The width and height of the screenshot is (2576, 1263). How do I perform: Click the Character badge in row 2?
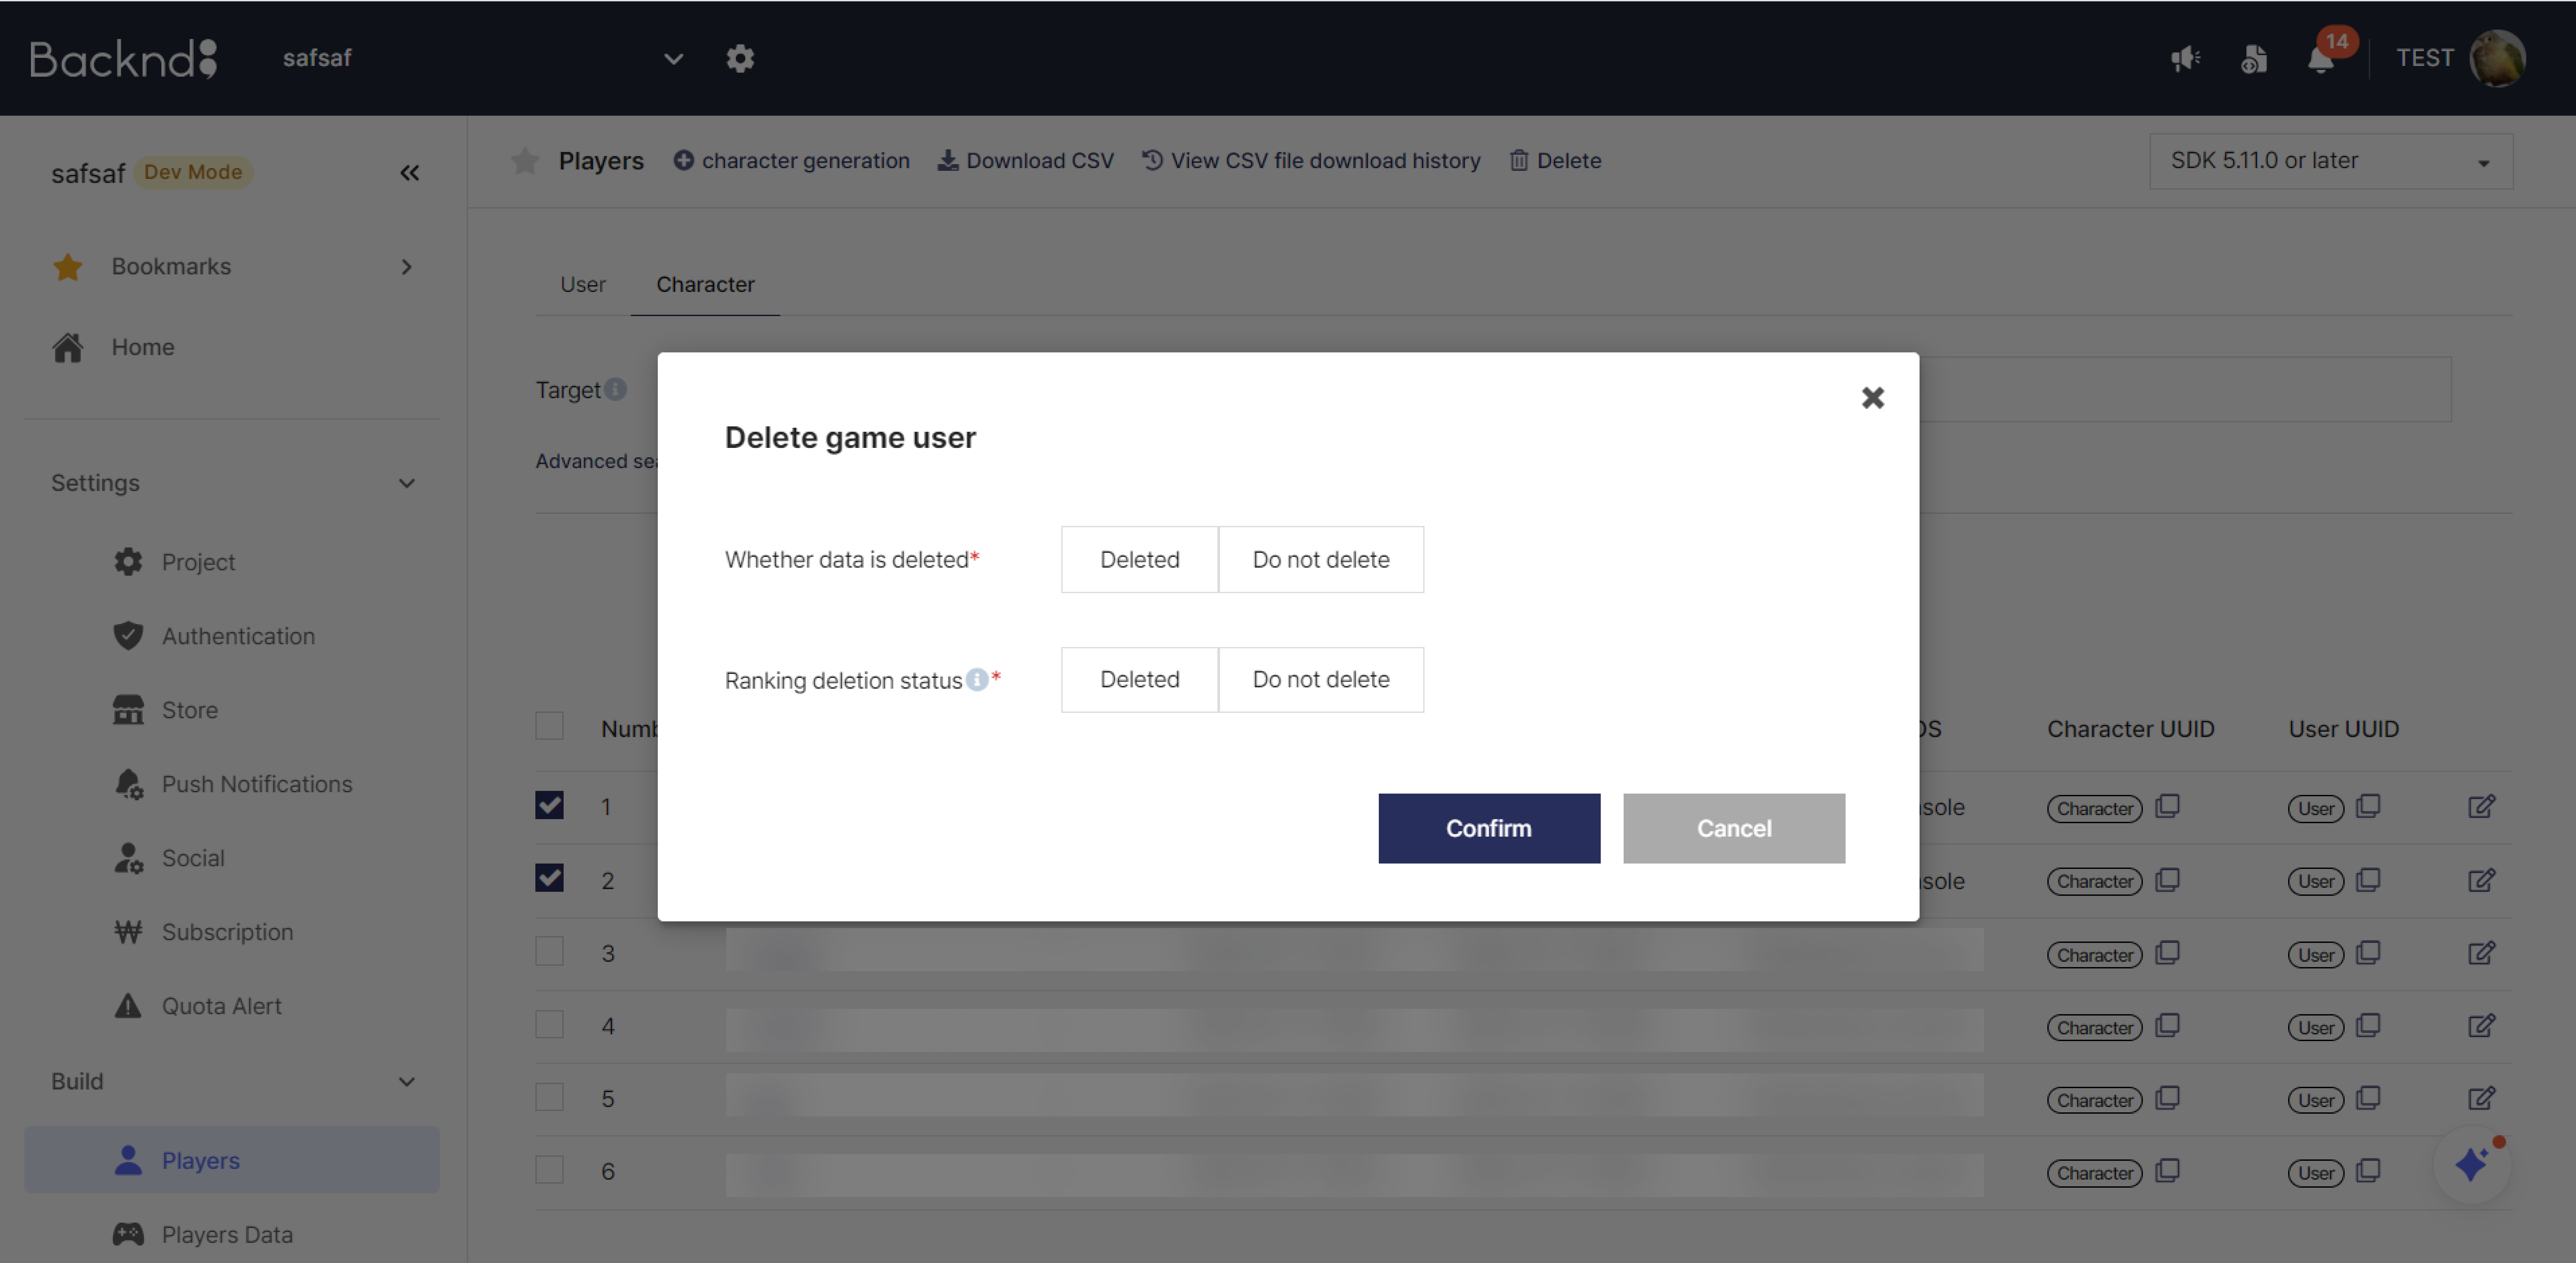click(2095, 881)
